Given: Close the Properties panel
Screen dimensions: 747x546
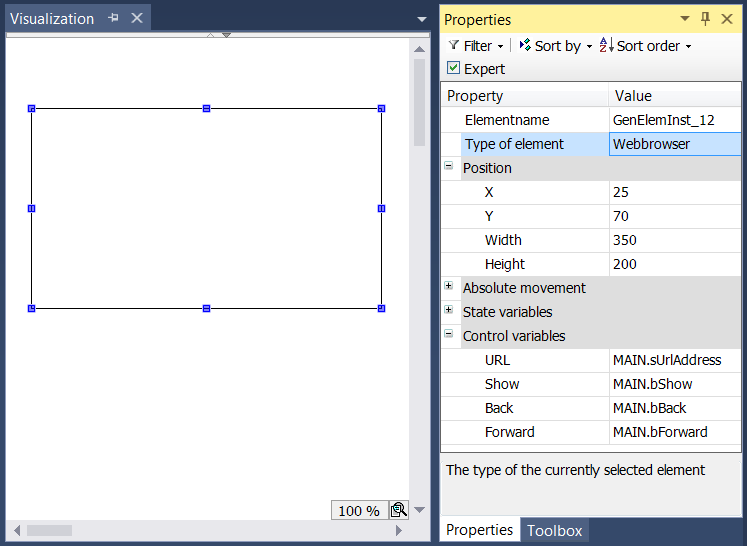Looking at the screenshot, I should pyautogui.click(x=727, y=19).
